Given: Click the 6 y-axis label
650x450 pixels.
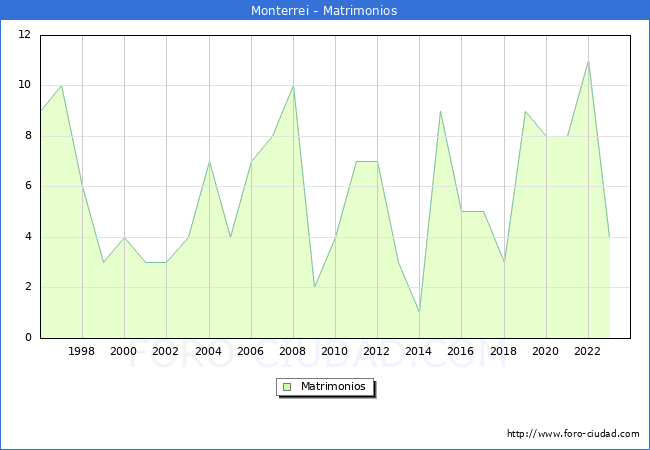Looking at the screenshot, I should click(28, 186).
